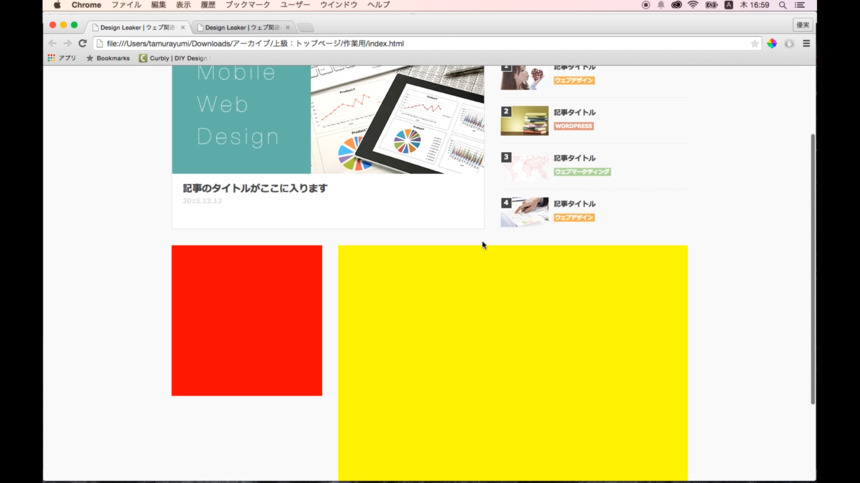
Task: Open the Chrome hamburger menu
Action: tap(806, 43)
